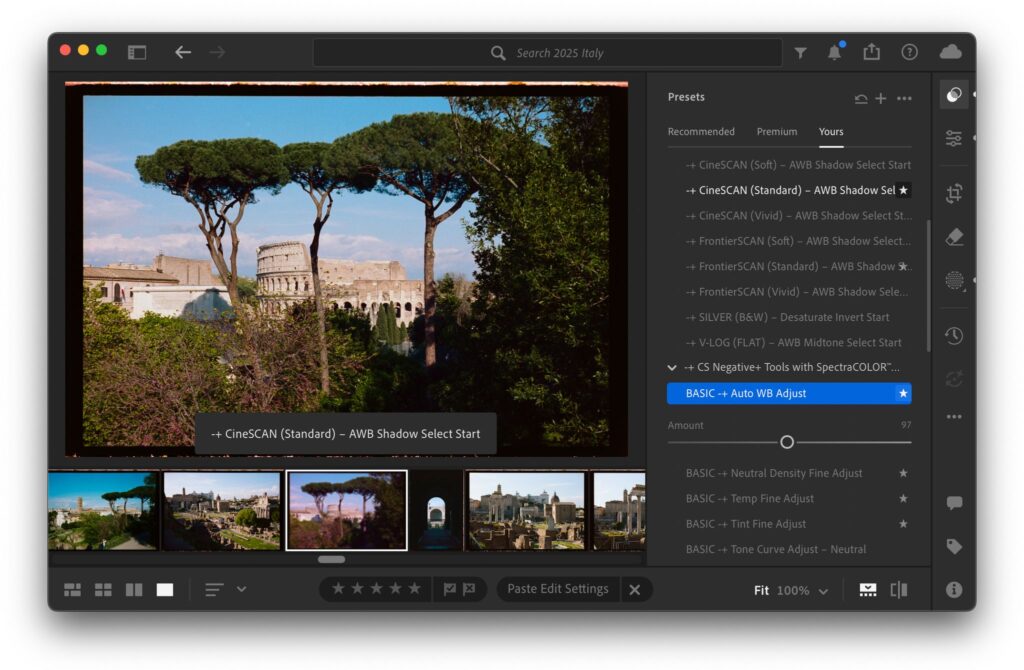The image size is (1024, 670).
Task: Open Presets panel more options
Action: coord(904,99)
